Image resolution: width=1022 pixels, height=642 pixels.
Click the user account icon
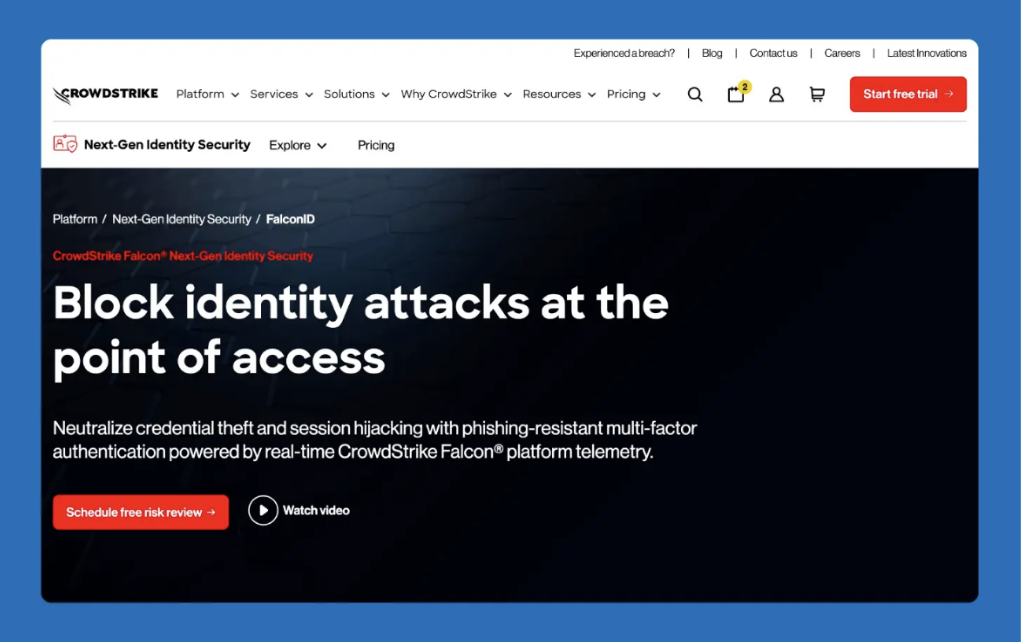(x=776, y=95)
